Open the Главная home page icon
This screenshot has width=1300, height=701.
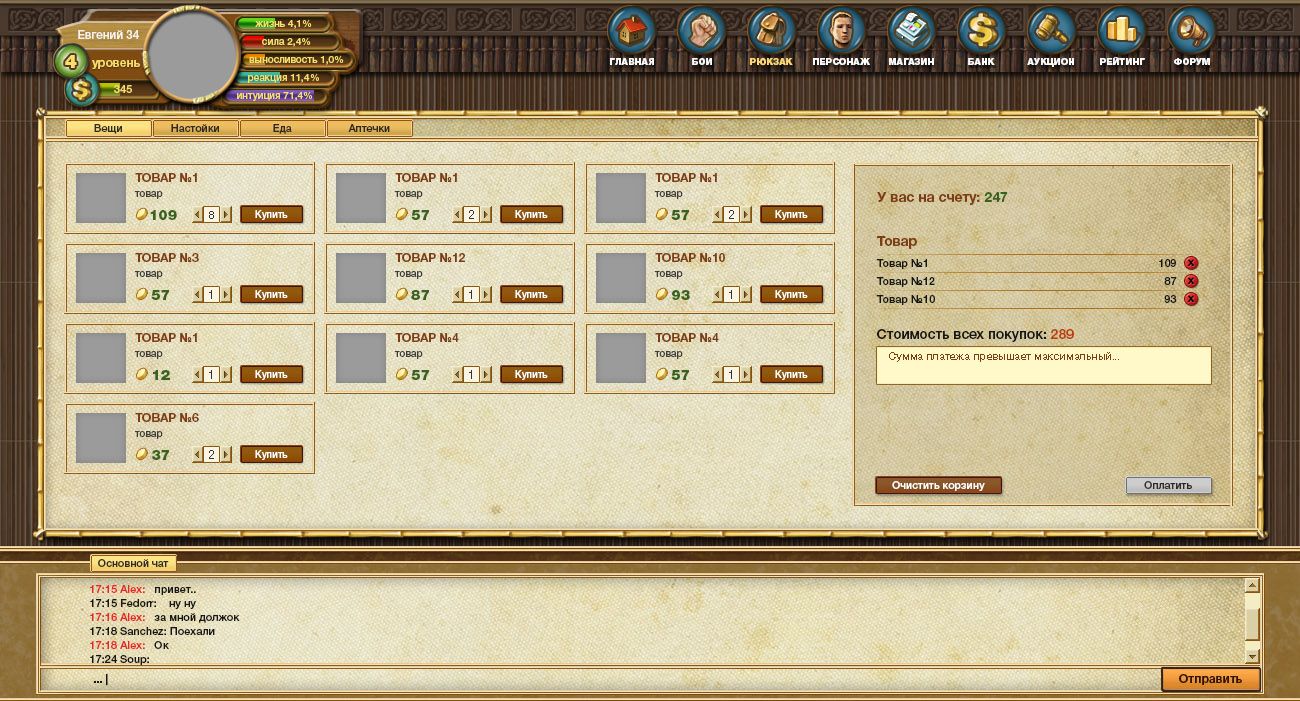tap(631, 32)
